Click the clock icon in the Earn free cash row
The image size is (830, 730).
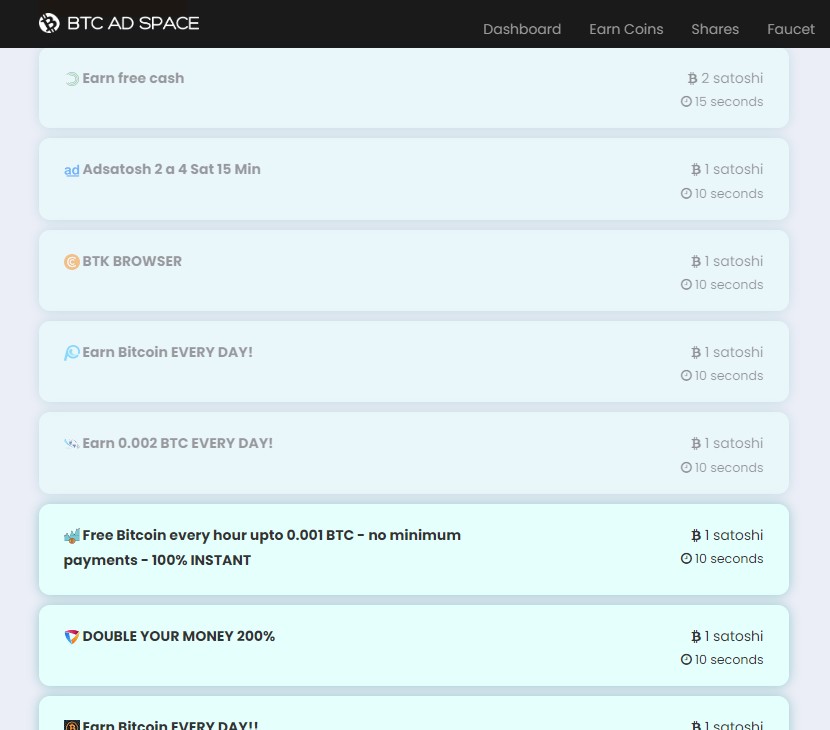click(x=686, y=102)
